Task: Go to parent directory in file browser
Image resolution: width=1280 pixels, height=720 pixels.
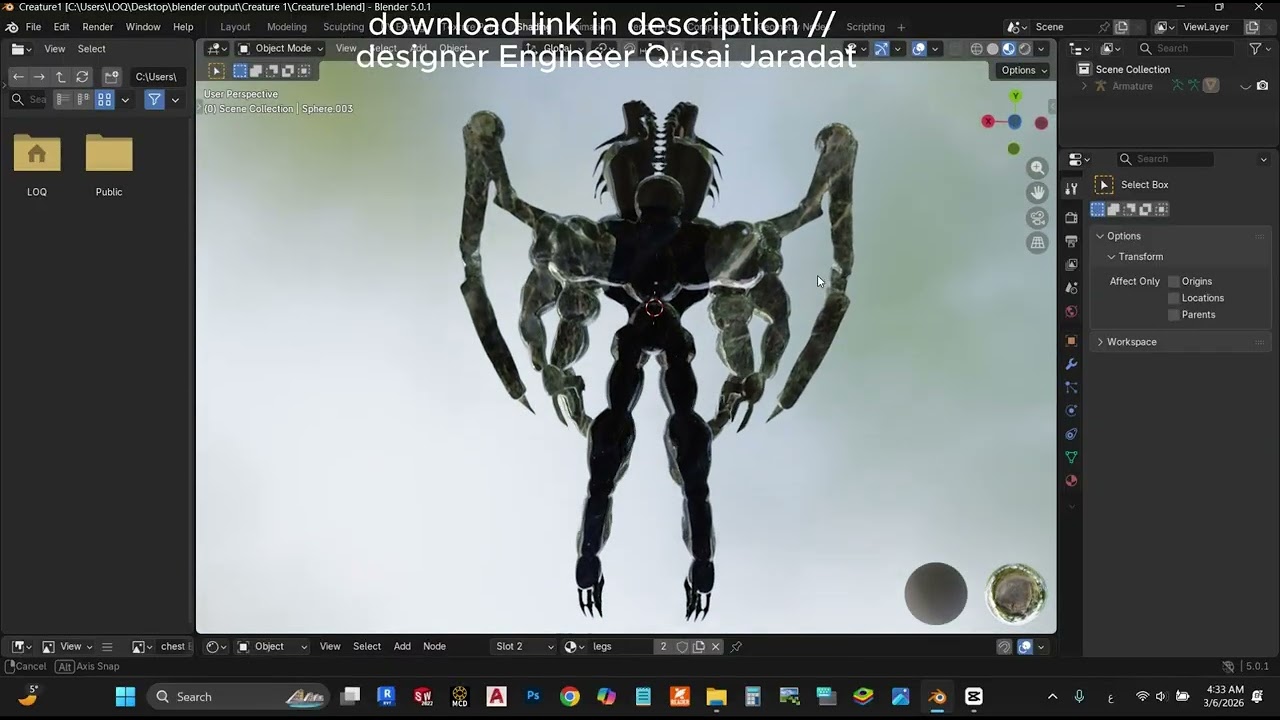Action: 60,77
